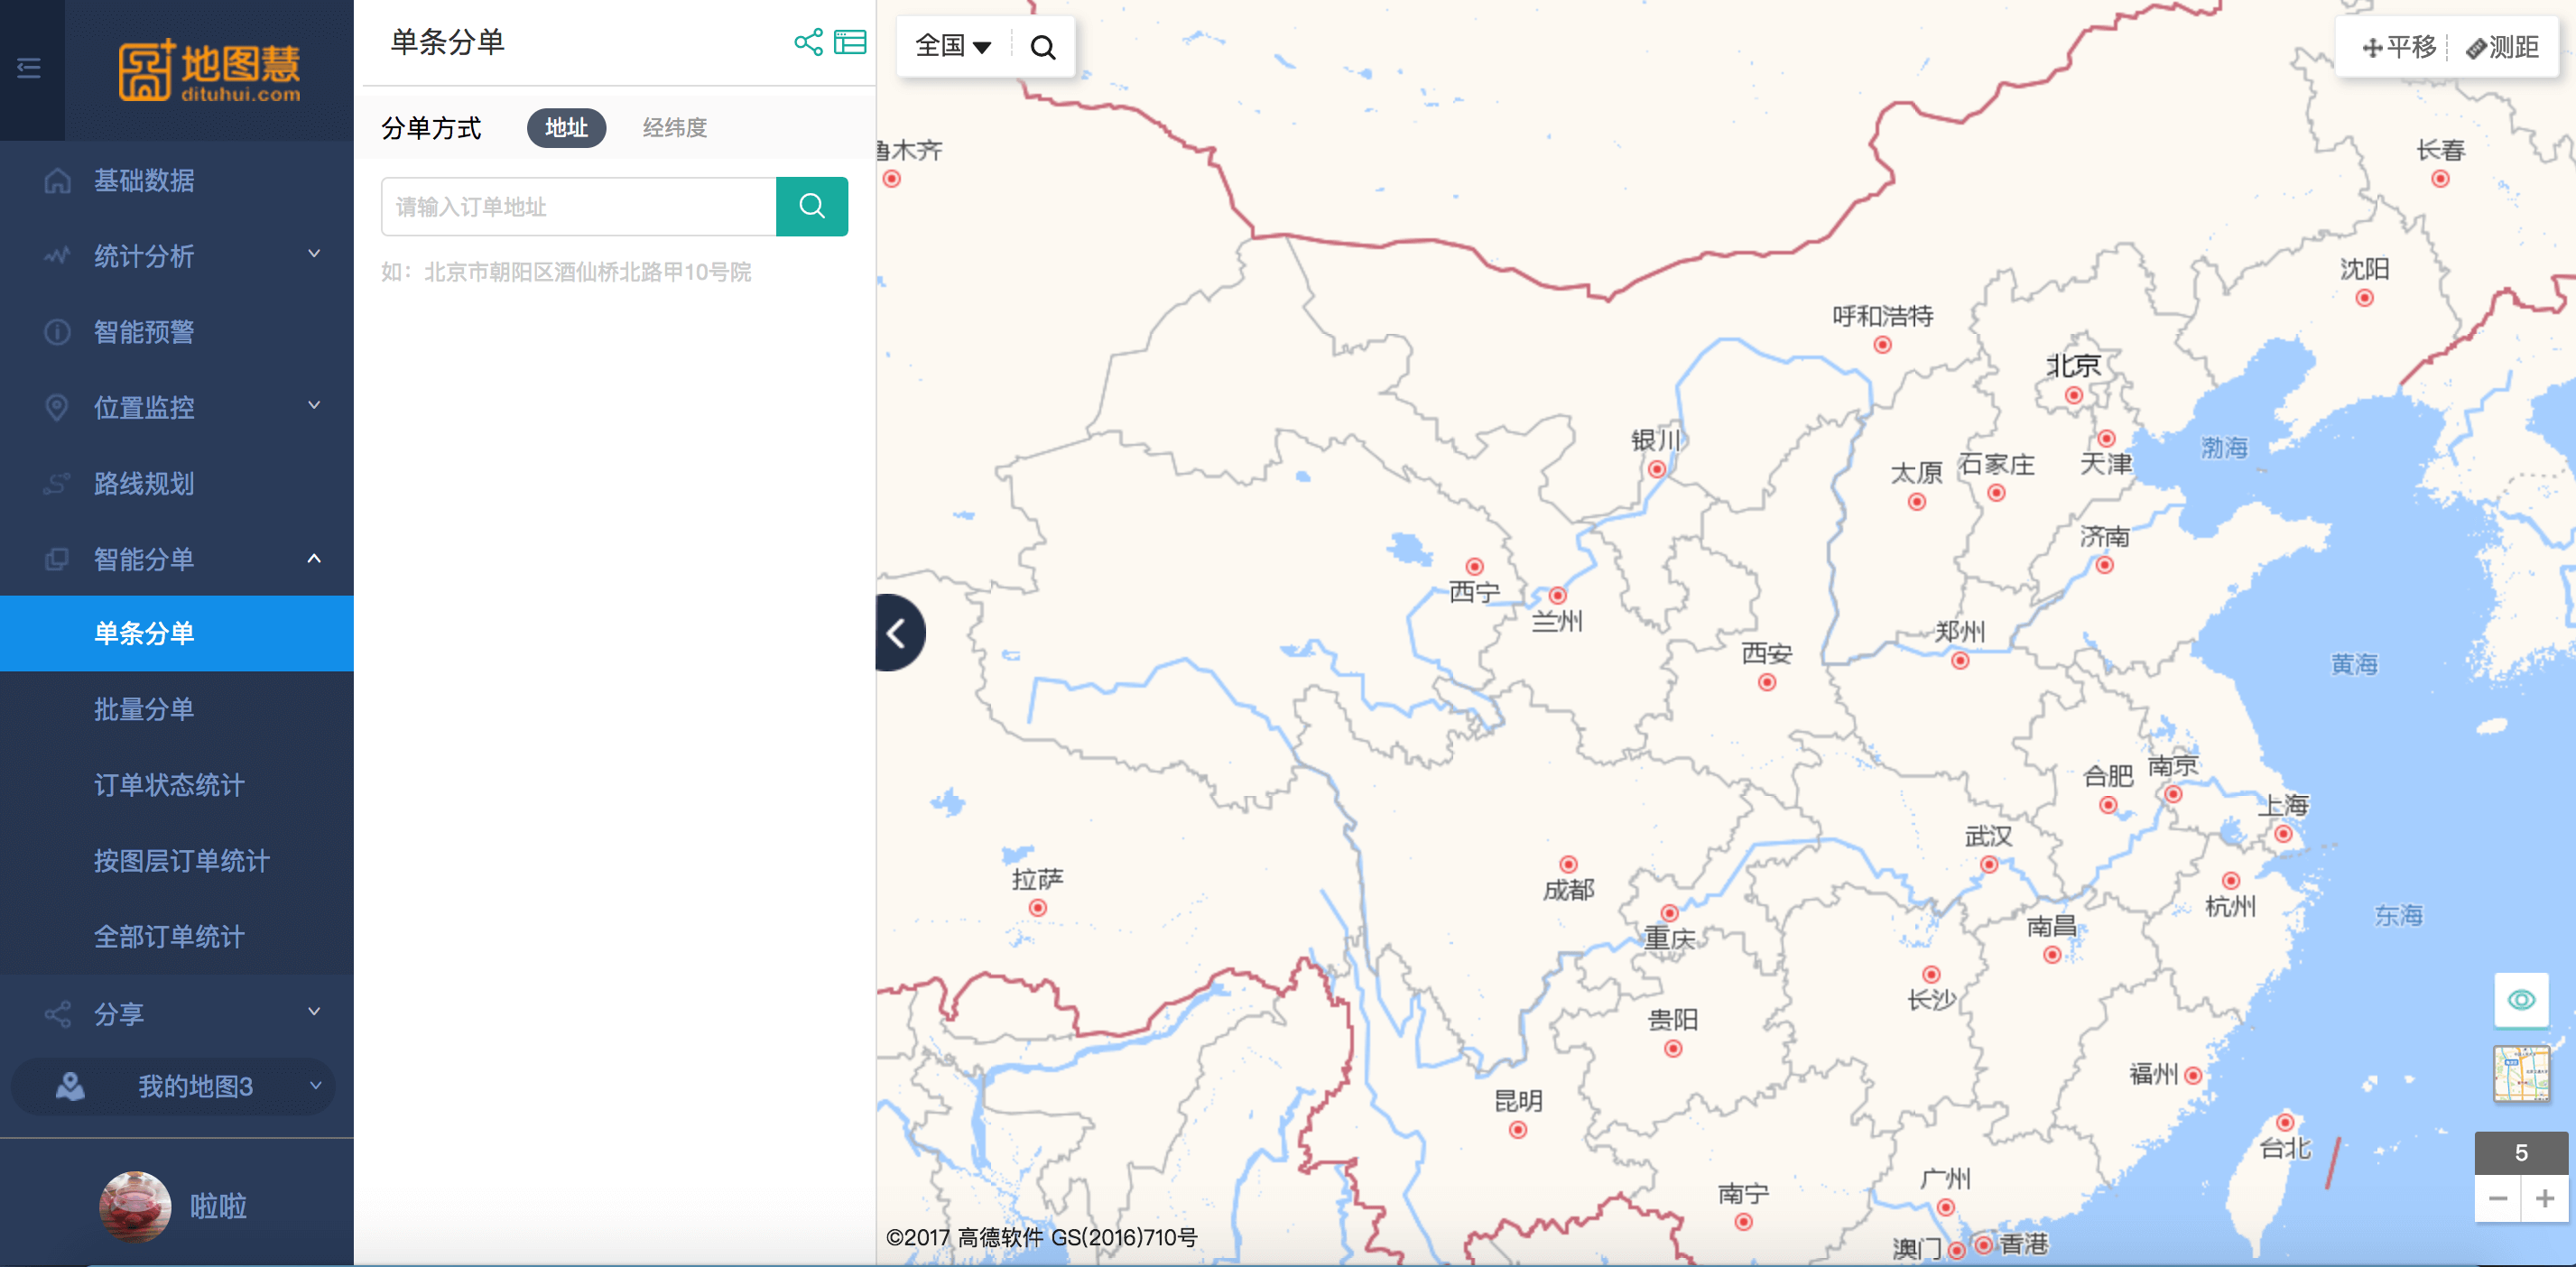Click the 统计分析 chart icon
Viewport: 2576px width, 1267px height.
(x=58, y=256)
